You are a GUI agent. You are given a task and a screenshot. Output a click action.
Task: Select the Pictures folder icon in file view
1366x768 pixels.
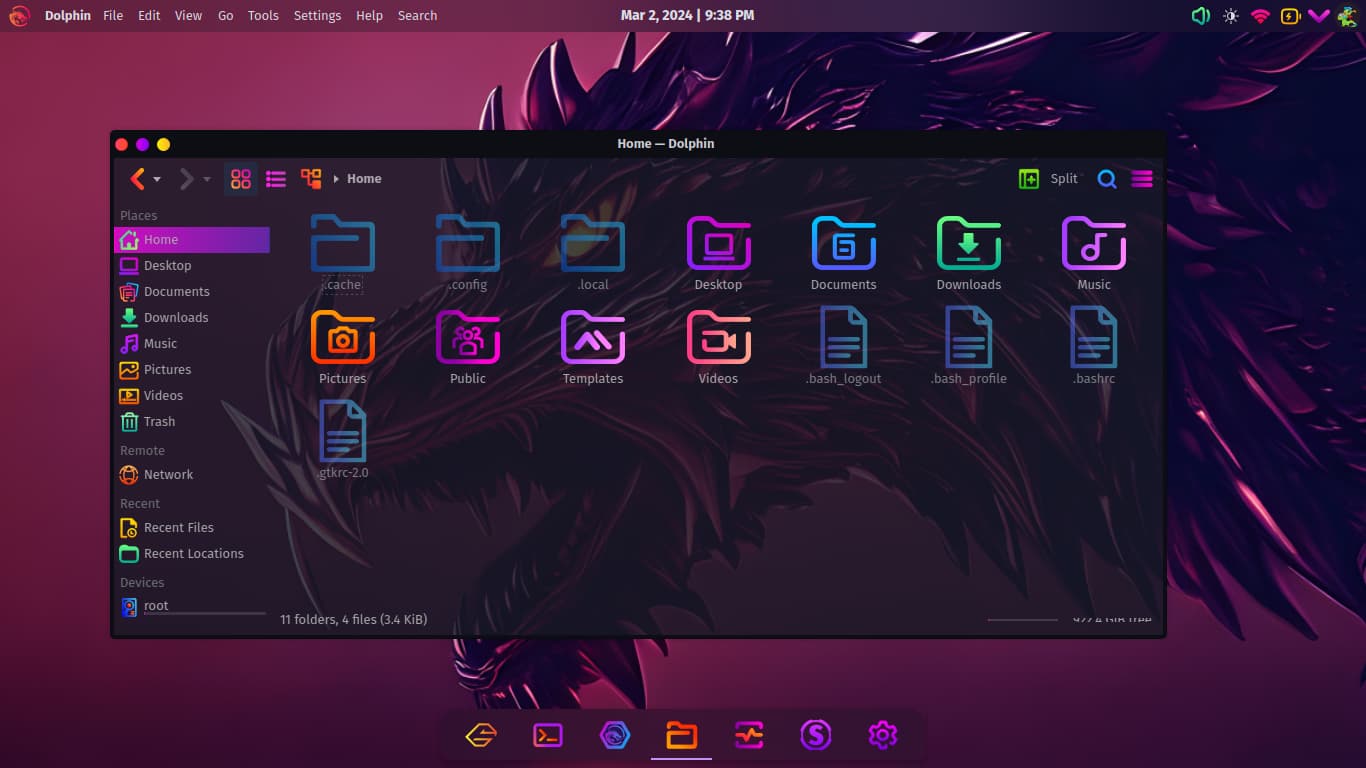[343, 337]
